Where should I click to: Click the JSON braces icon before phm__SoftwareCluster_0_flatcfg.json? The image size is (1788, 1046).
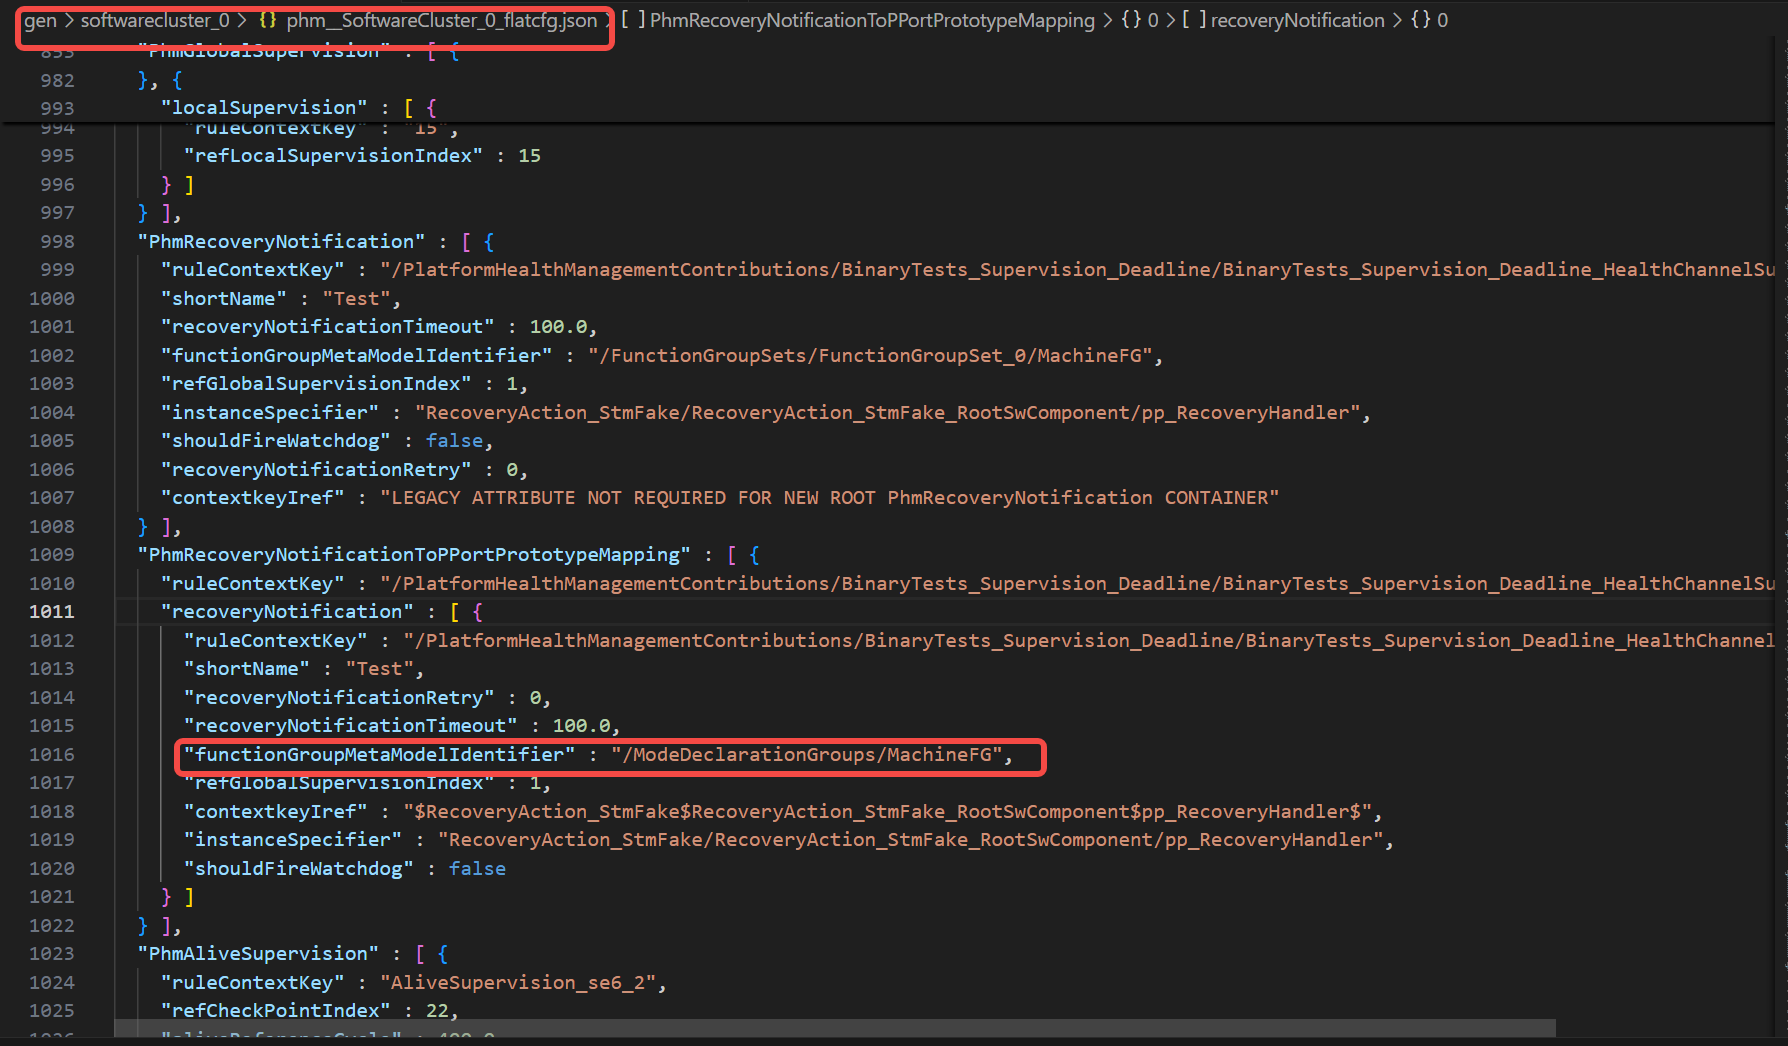(x=267, y=20)
